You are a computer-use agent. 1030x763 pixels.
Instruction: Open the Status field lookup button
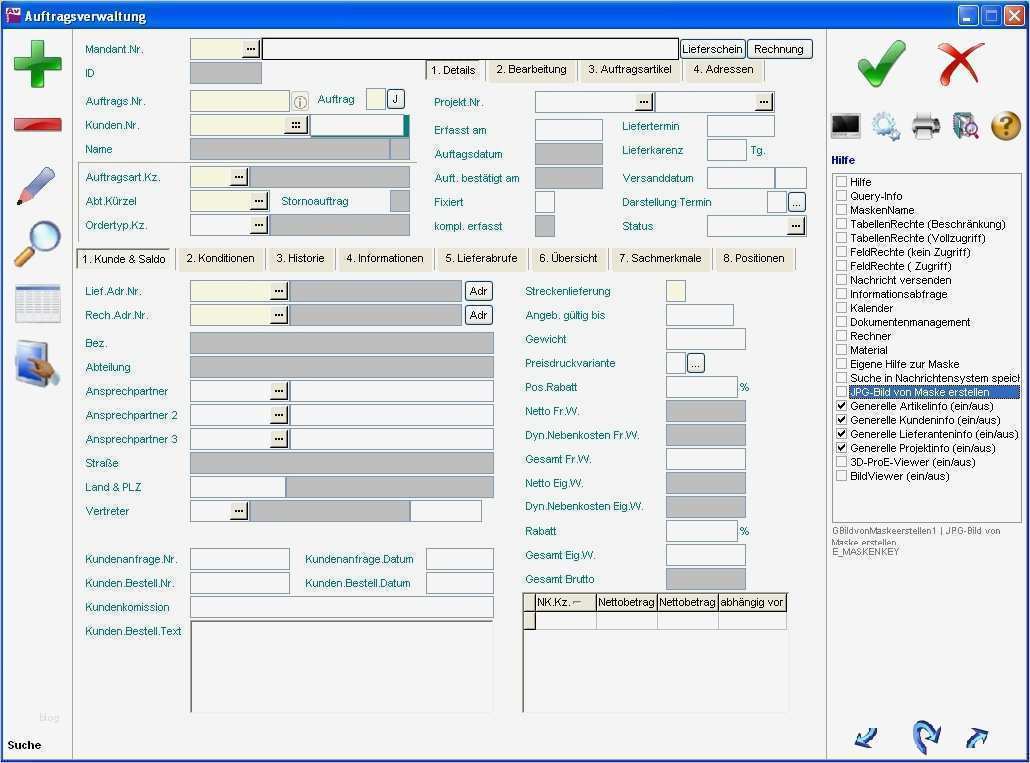pos(795,227)
